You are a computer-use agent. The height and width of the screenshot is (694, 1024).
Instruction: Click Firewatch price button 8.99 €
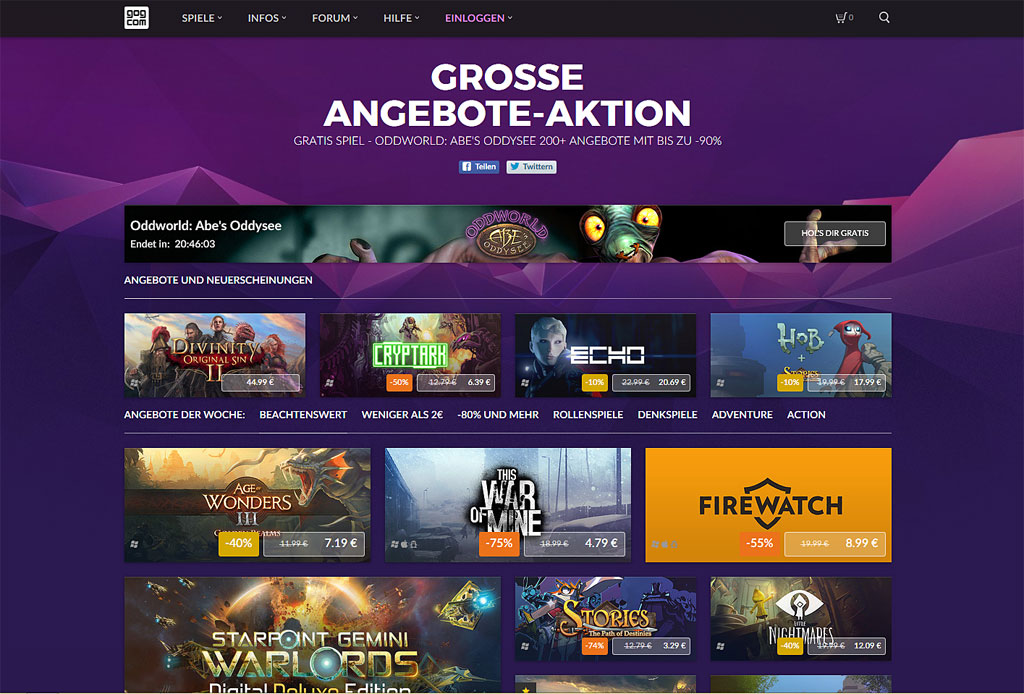(x=835, y=544)
